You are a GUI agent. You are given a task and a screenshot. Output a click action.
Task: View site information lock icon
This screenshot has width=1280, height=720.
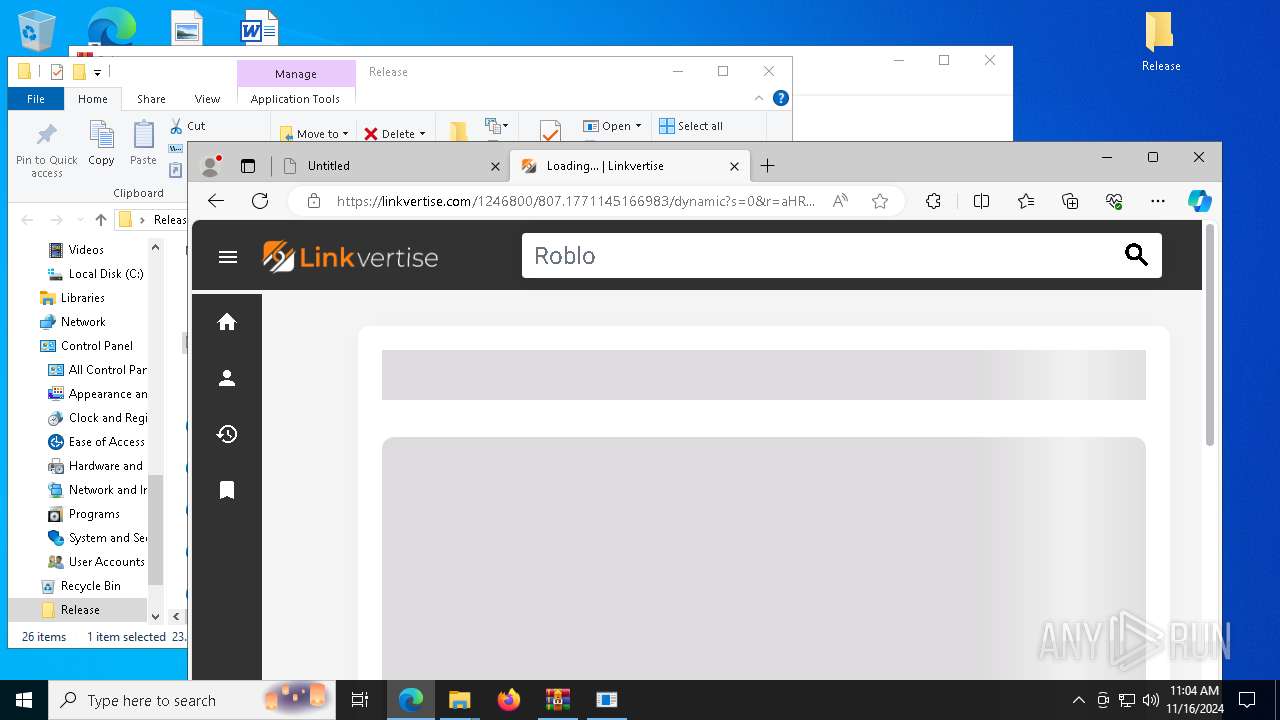pos(314,201)
